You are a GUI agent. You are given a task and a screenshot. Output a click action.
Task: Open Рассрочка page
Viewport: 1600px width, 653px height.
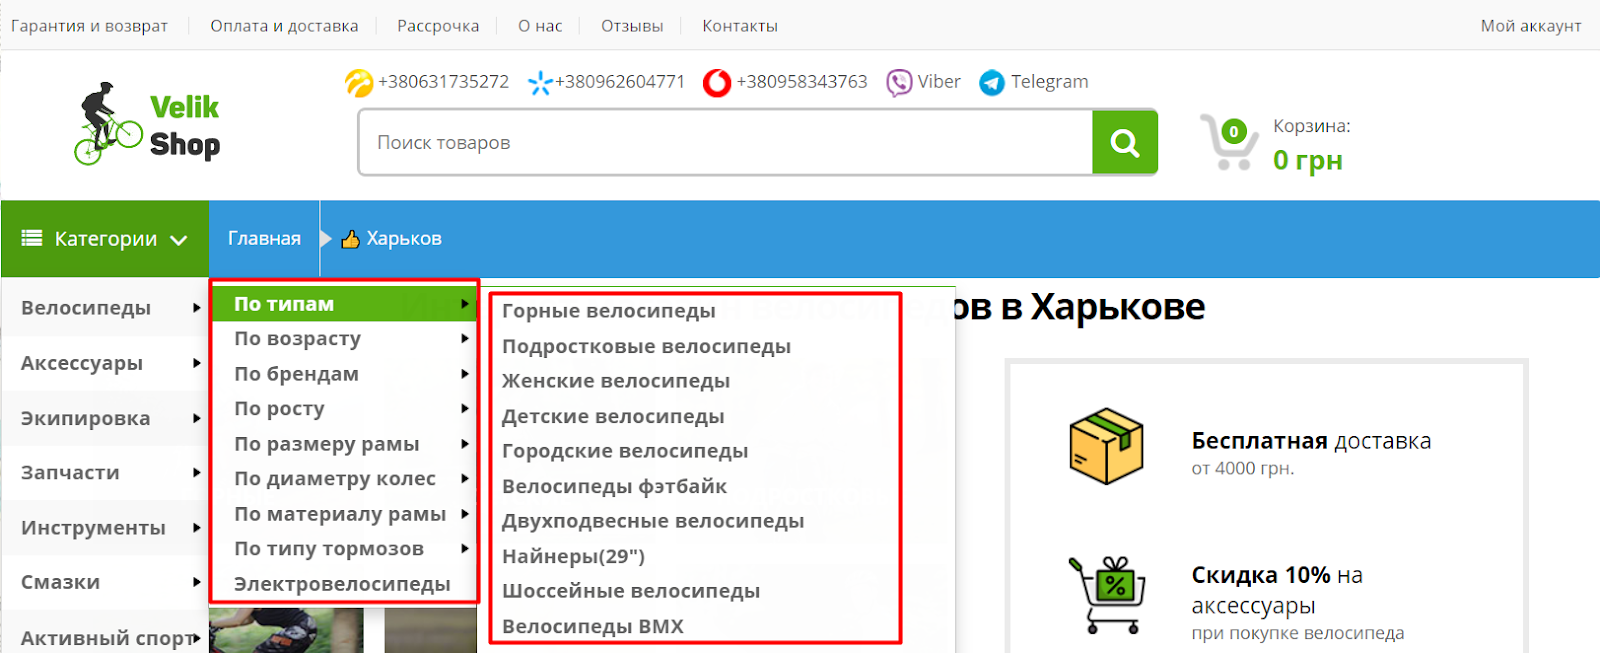438,26
